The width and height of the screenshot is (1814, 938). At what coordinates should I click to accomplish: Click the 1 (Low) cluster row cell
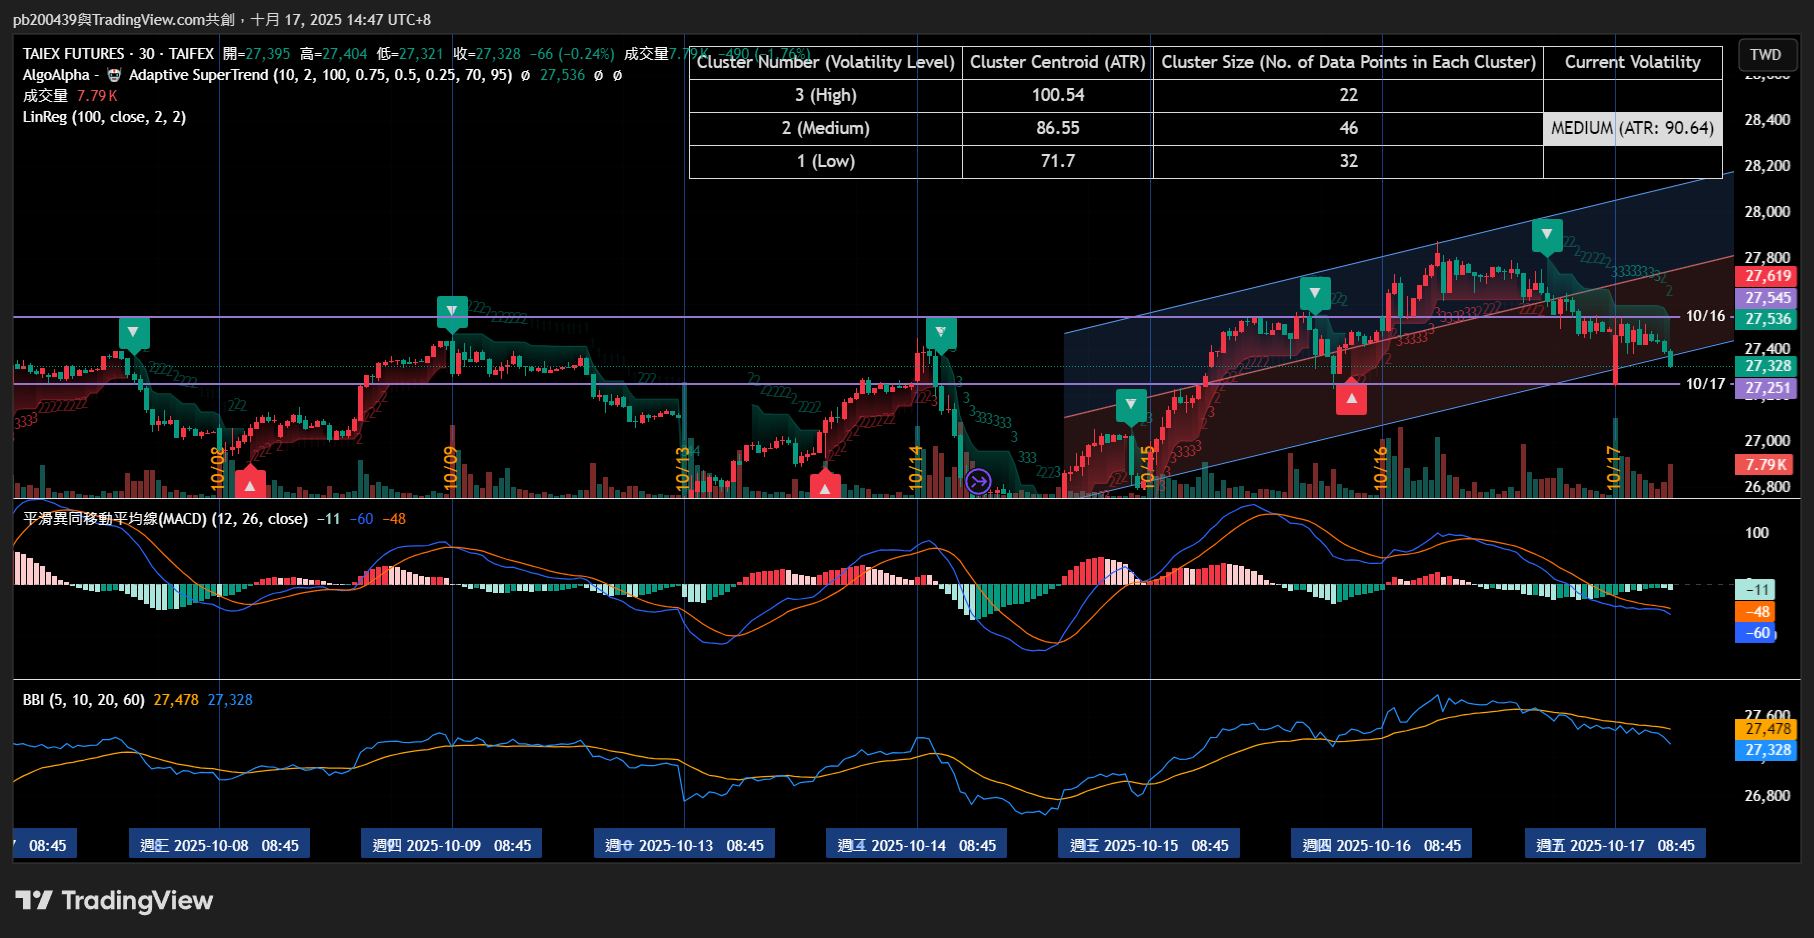pyautogui.click(x=826, y=161)
